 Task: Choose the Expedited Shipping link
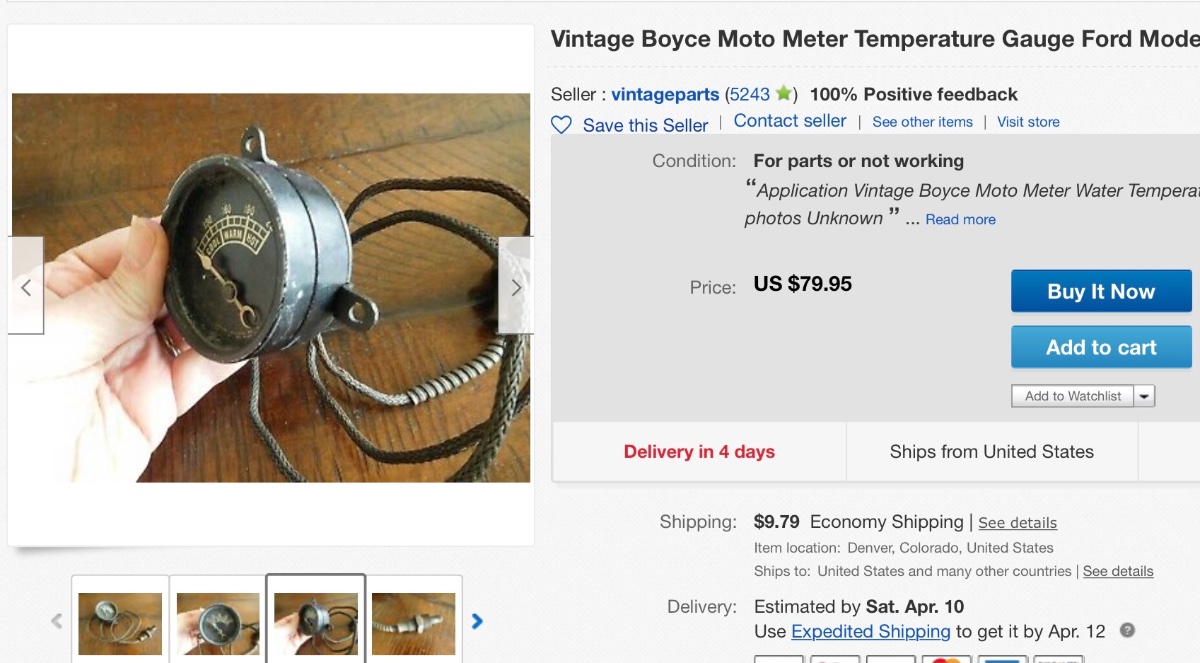click(x=870, y=631)
